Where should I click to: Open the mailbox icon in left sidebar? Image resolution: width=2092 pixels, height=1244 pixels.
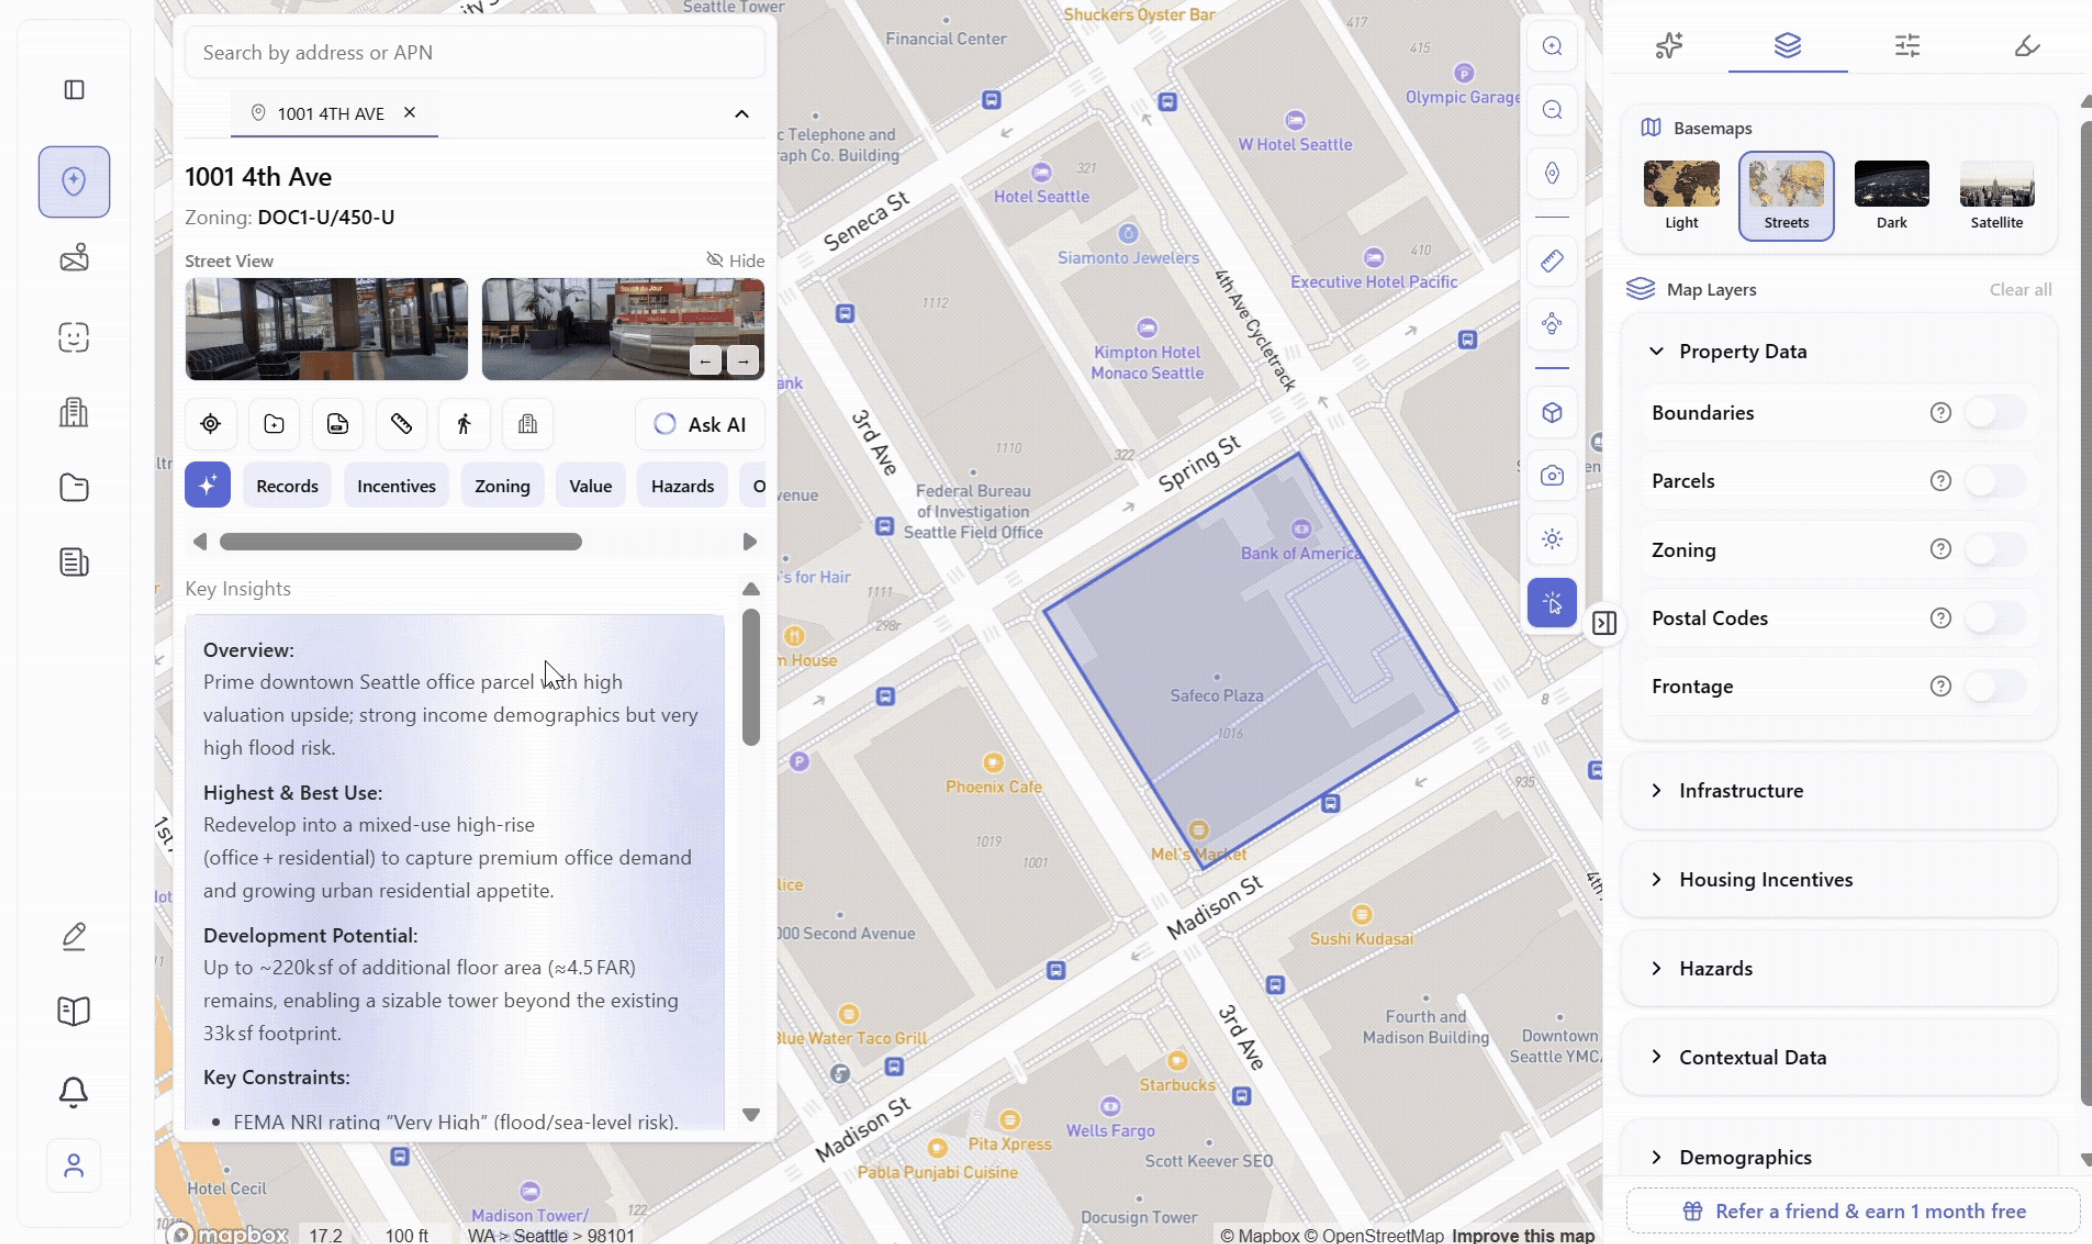coord(74,258)
